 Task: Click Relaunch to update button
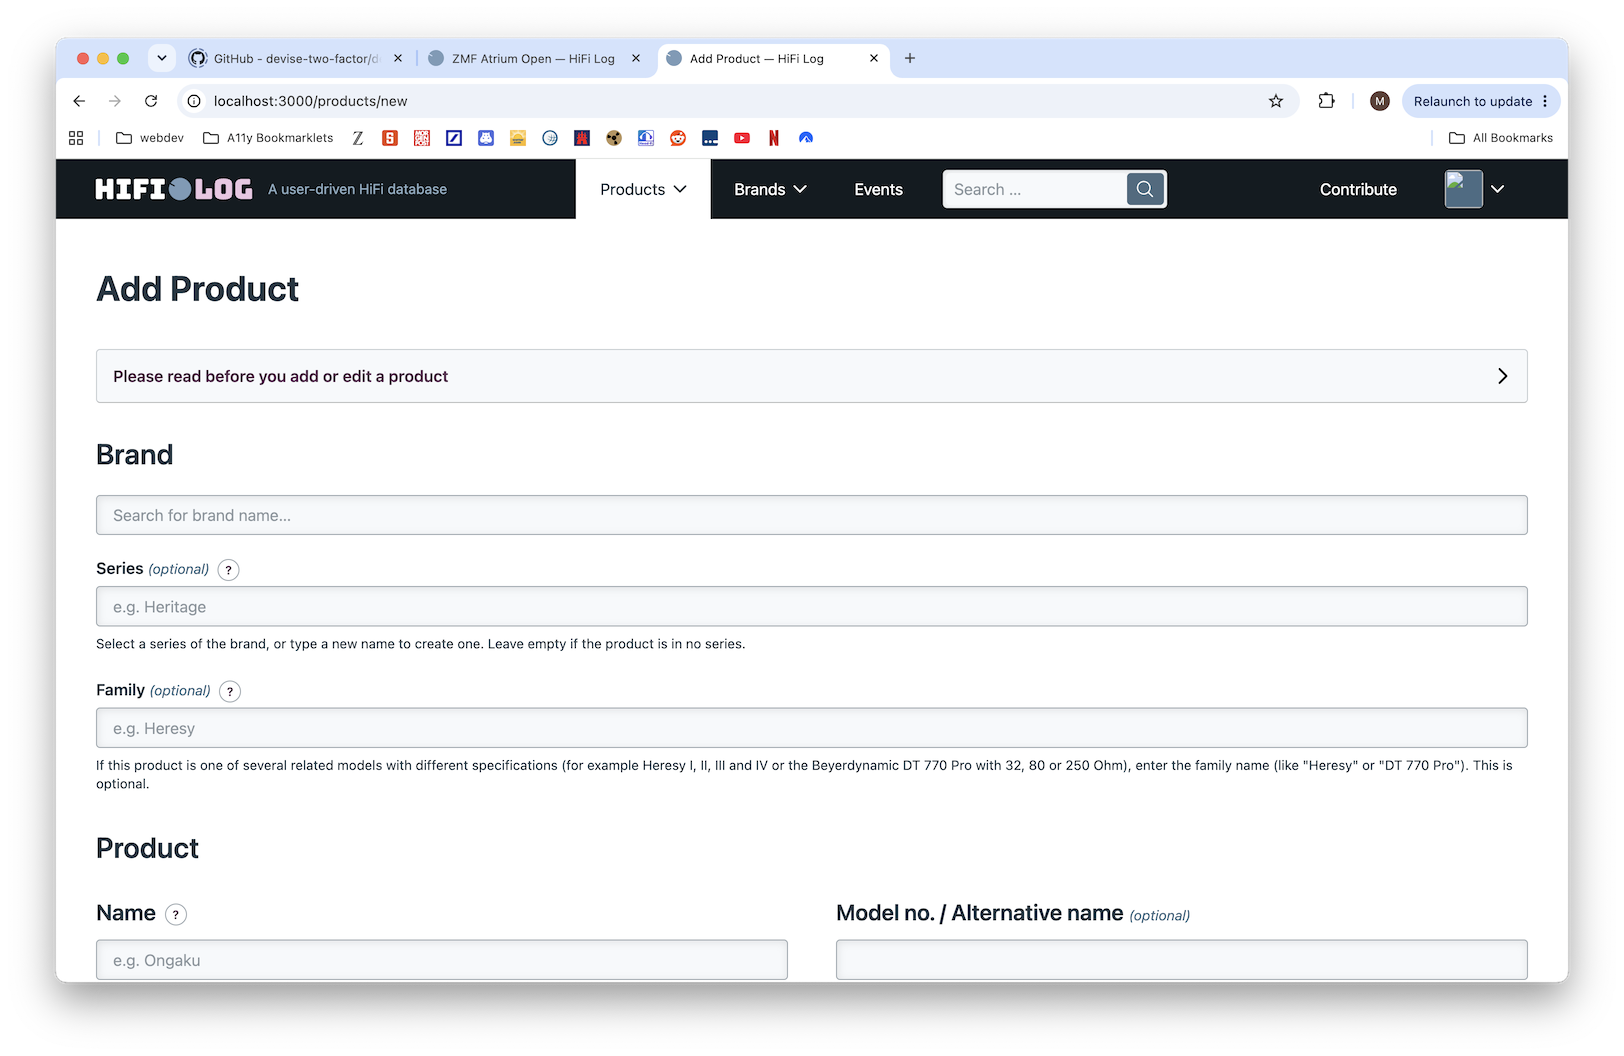[1472, 101]
